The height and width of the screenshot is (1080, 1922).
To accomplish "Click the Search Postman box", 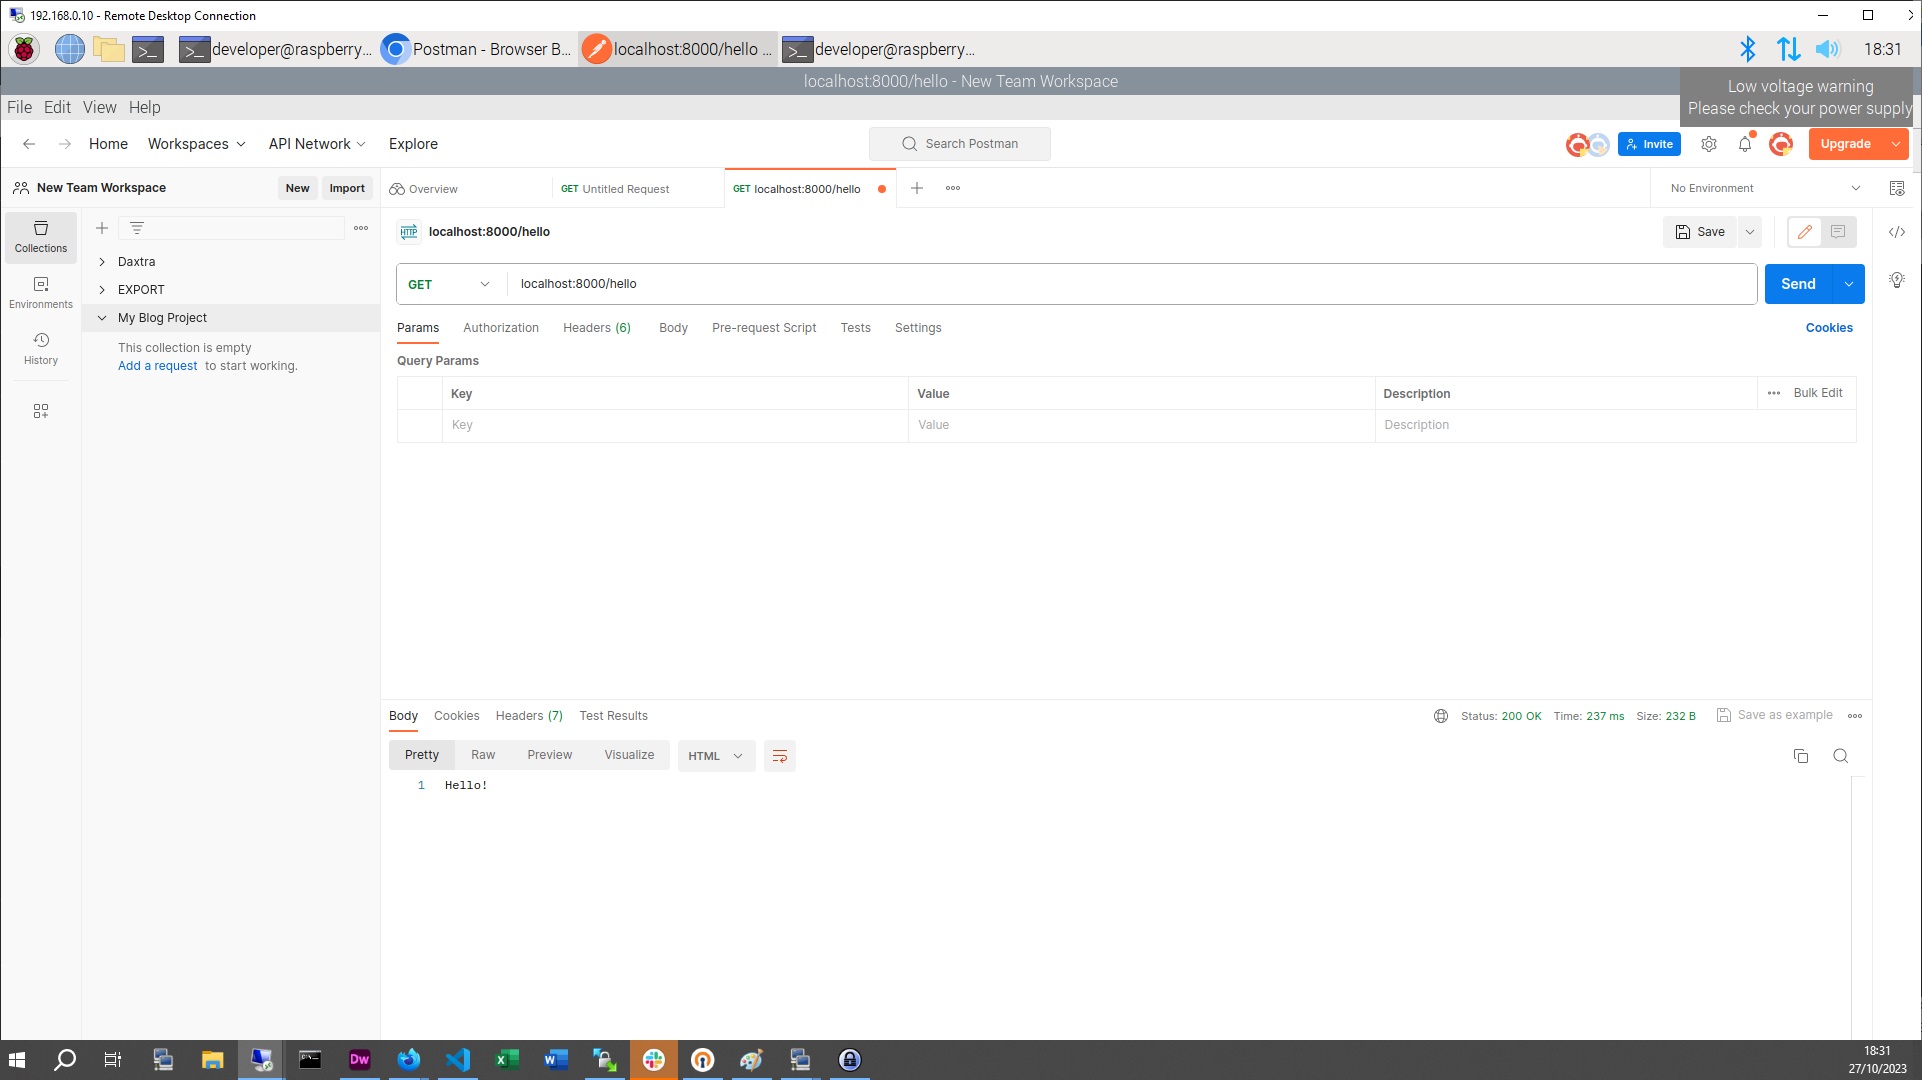I will coord(960,144).
